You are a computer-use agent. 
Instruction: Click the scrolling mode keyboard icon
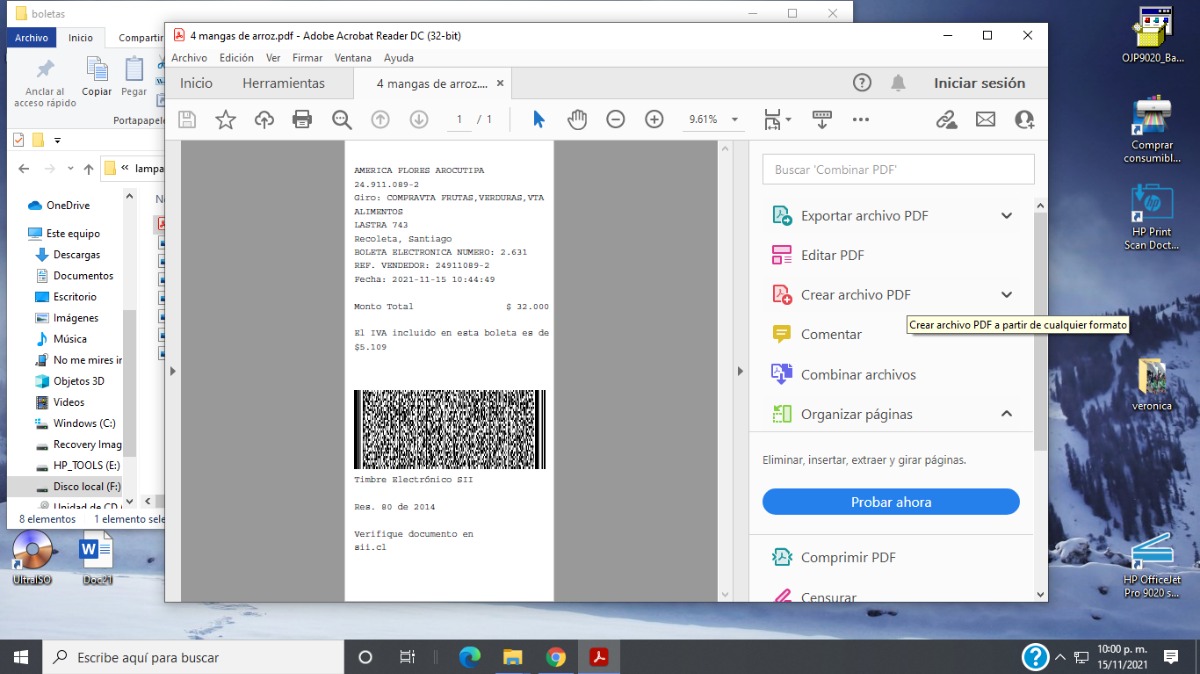[x=822, y=120]
